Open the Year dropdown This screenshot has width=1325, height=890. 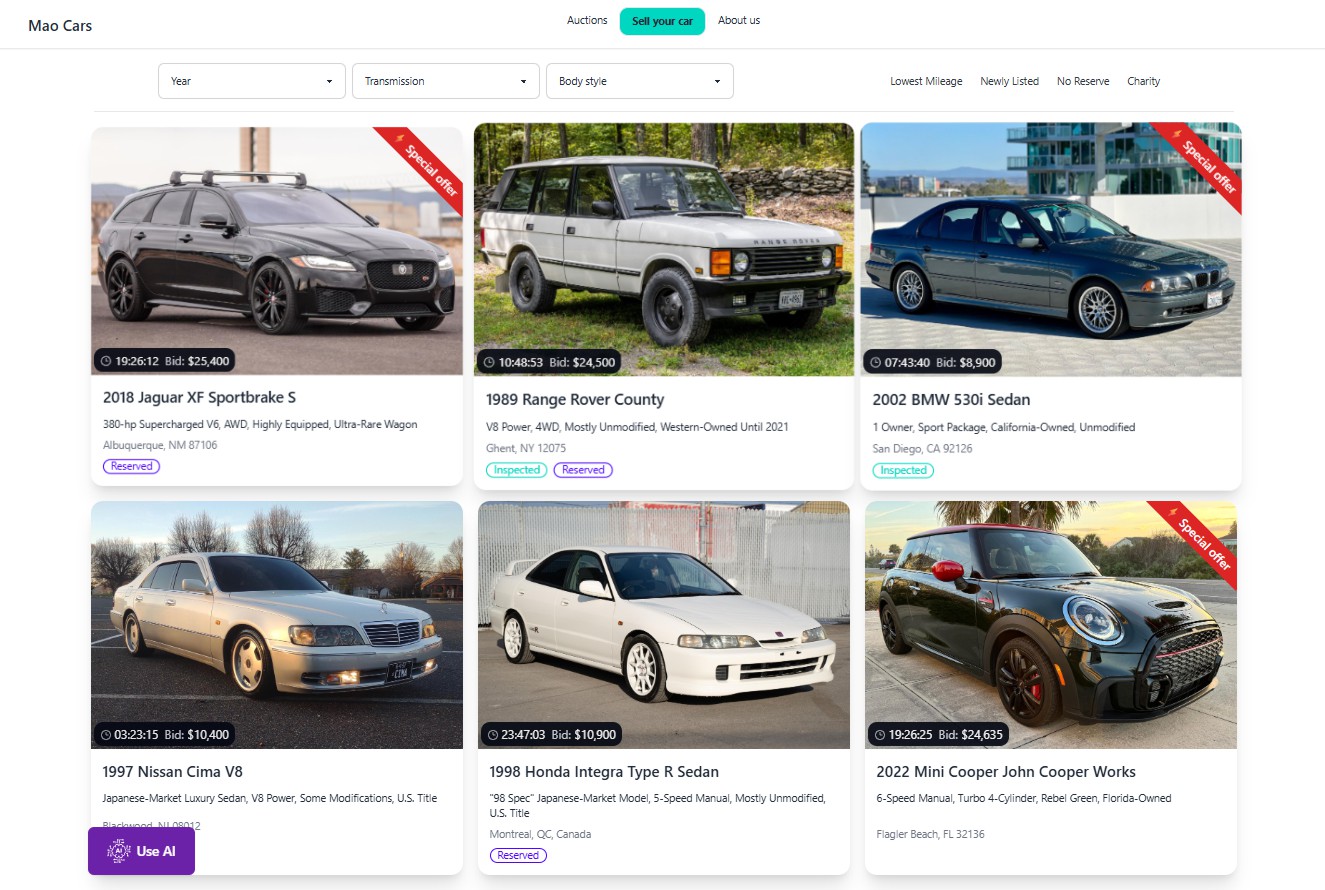[252, 81]
